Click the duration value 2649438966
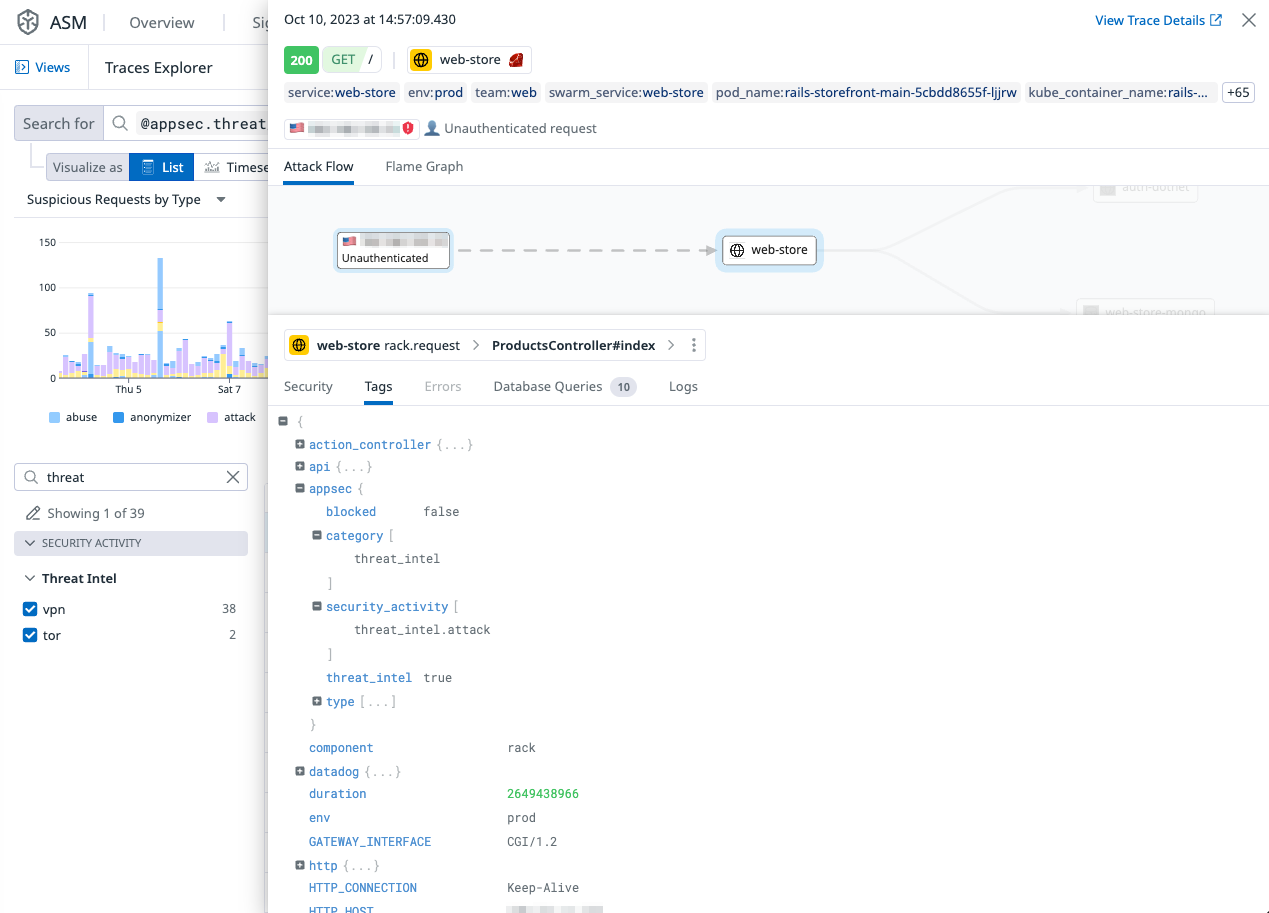The image size is (1269, 913). 543,794
